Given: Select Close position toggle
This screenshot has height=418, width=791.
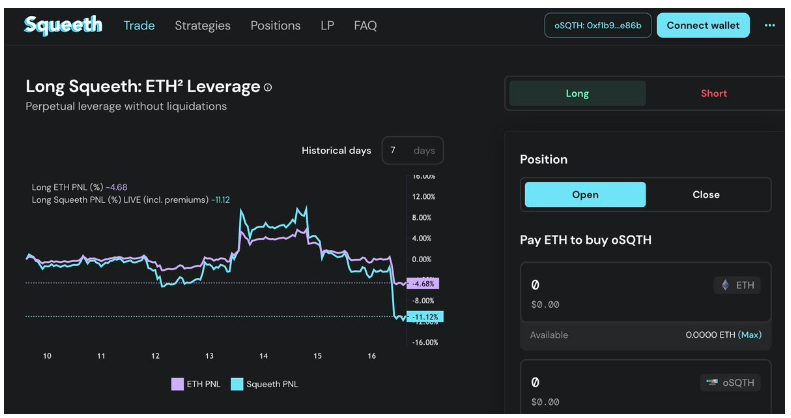Looking at the screenshot, I should (x=706, y=195).
